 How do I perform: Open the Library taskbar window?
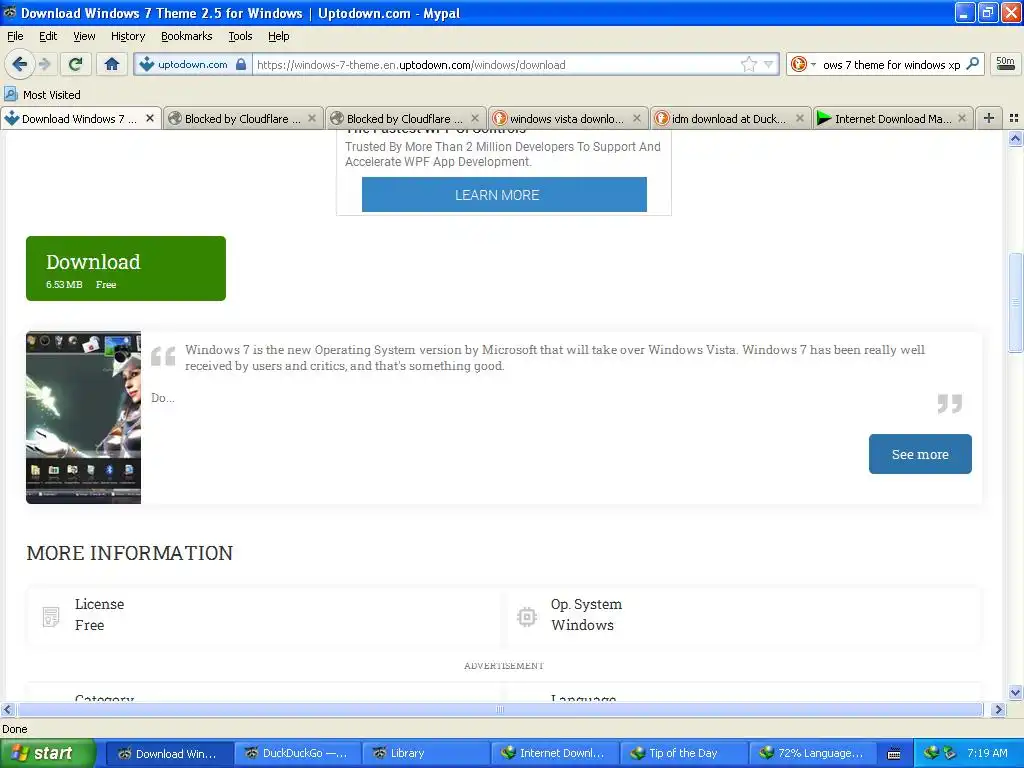(426, 753)
